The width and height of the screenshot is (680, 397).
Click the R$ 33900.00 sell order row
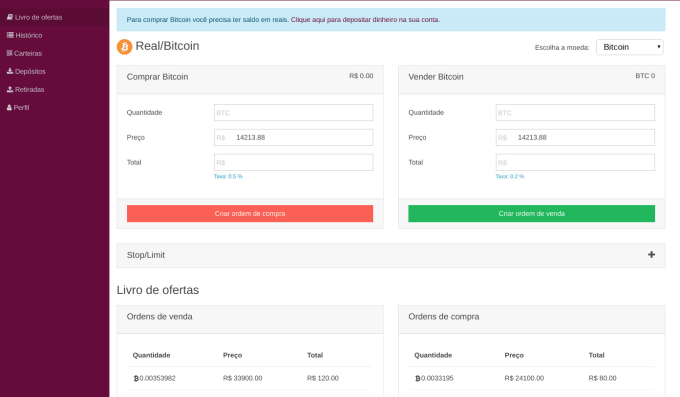point(250,378)
